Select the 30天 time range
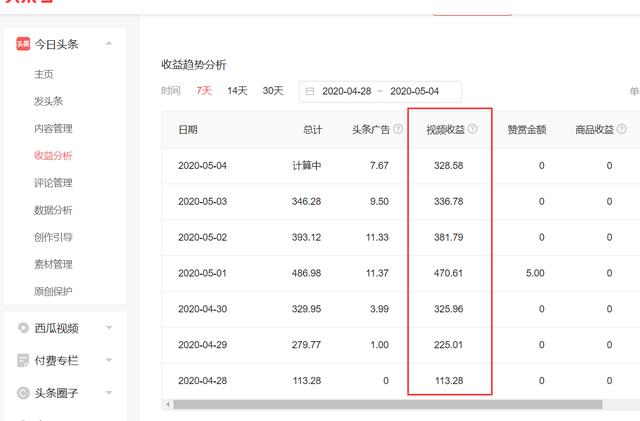The width and height of the screenshot is (640, 421). (x=273, y=91)
